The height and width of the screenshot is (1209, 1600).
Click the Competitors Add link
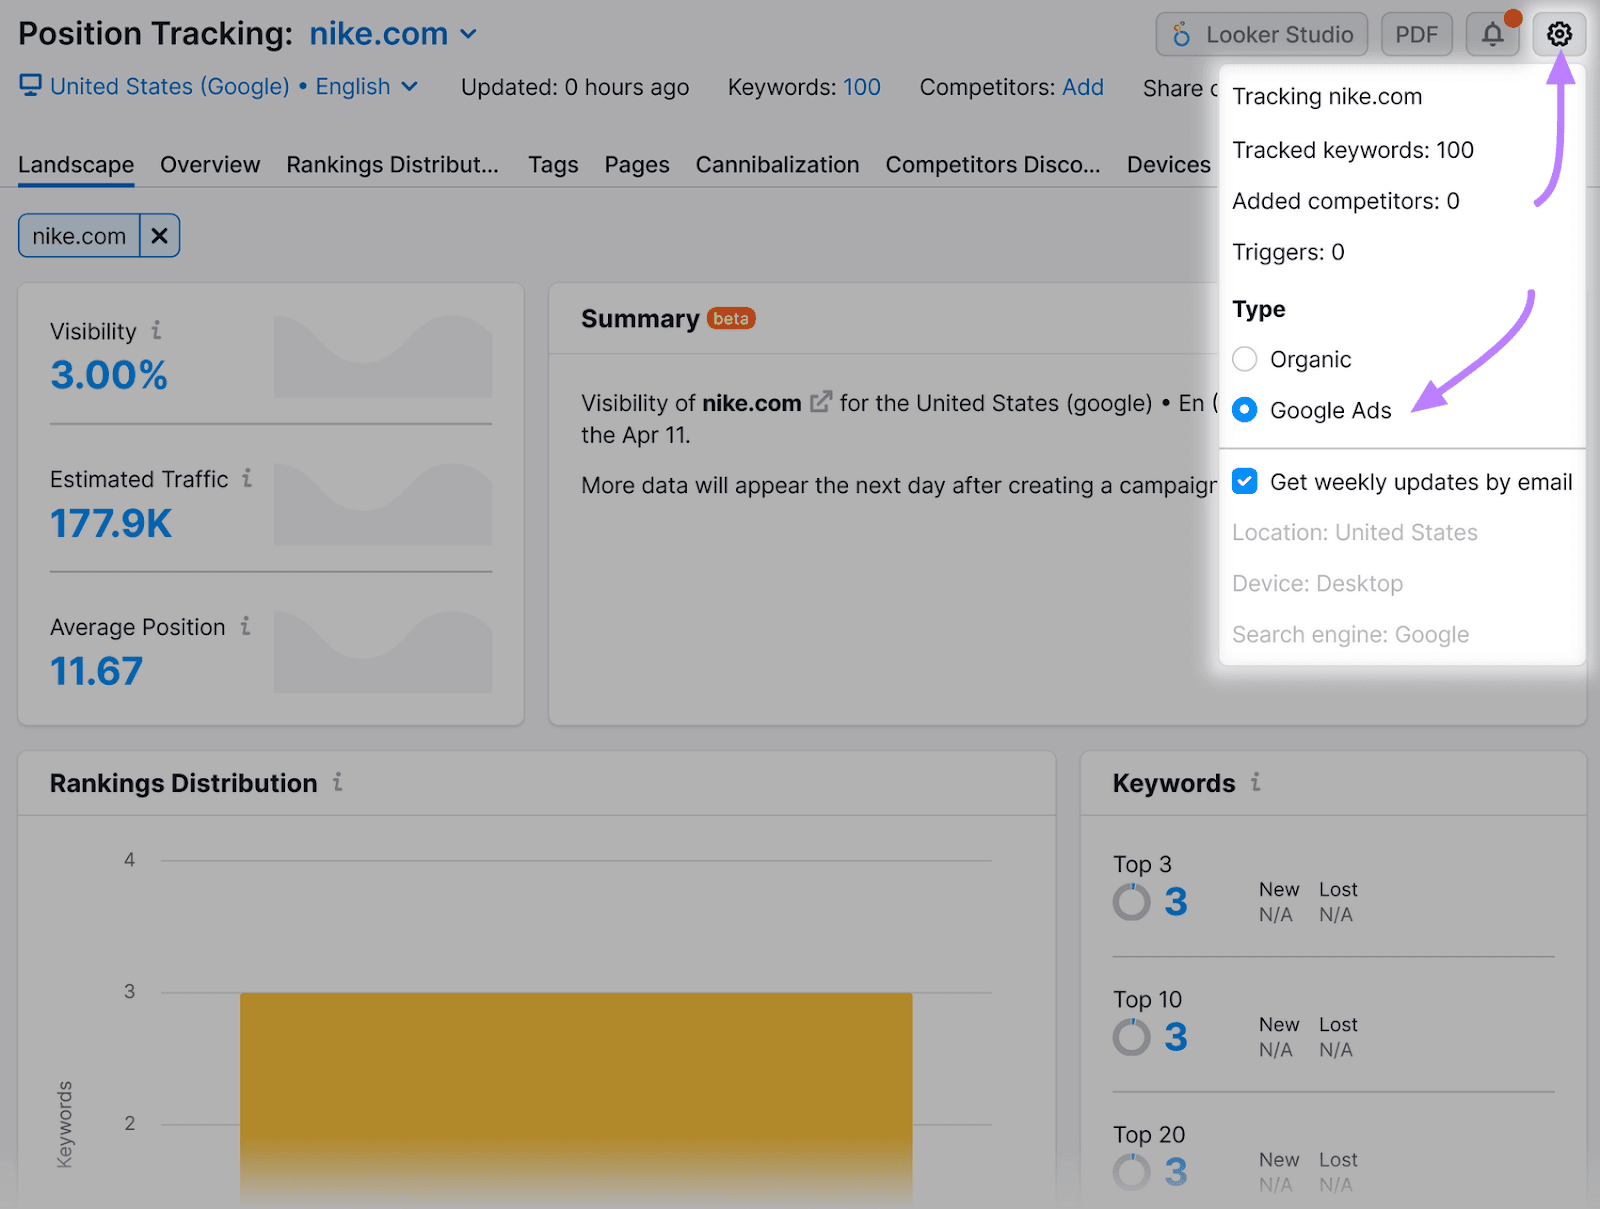pos(1082,87)
